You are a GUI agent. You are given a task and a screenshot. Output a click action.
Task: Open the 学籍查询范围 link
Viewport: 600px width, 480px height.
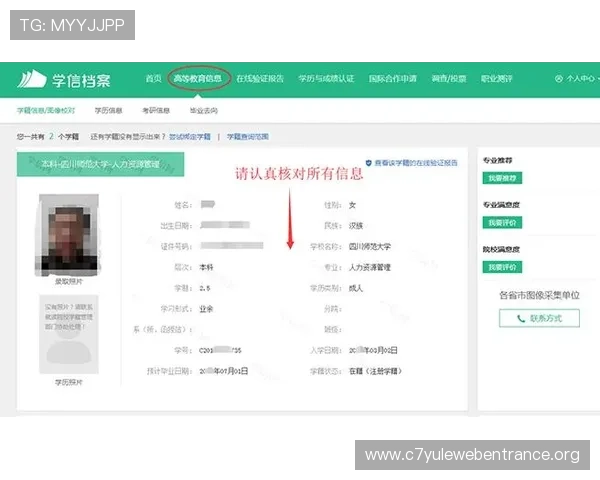(248, 137)
